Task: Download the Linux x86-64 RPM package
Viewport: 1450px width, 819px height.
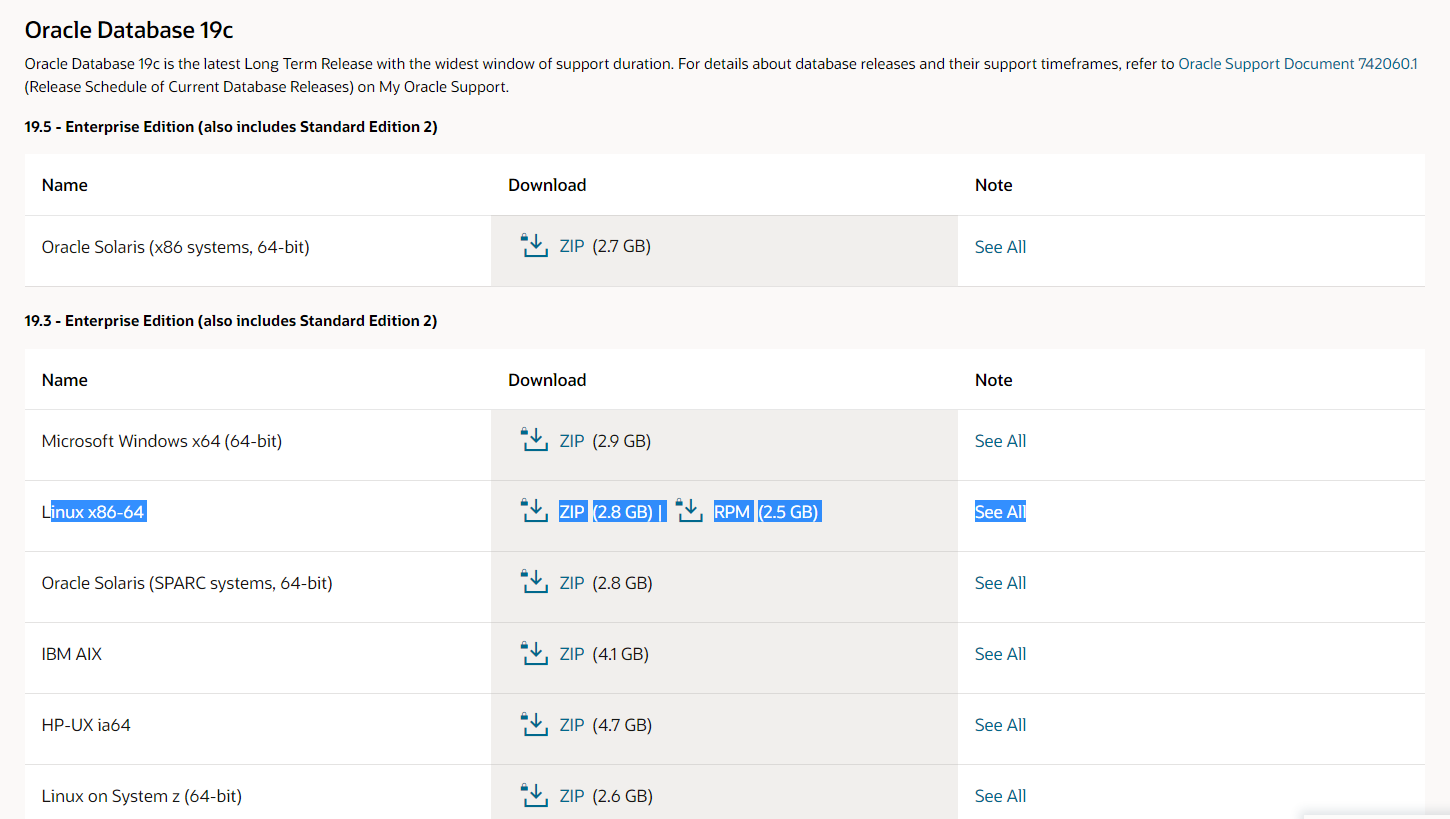Action: pyautogui.click(x=732, y=511)
